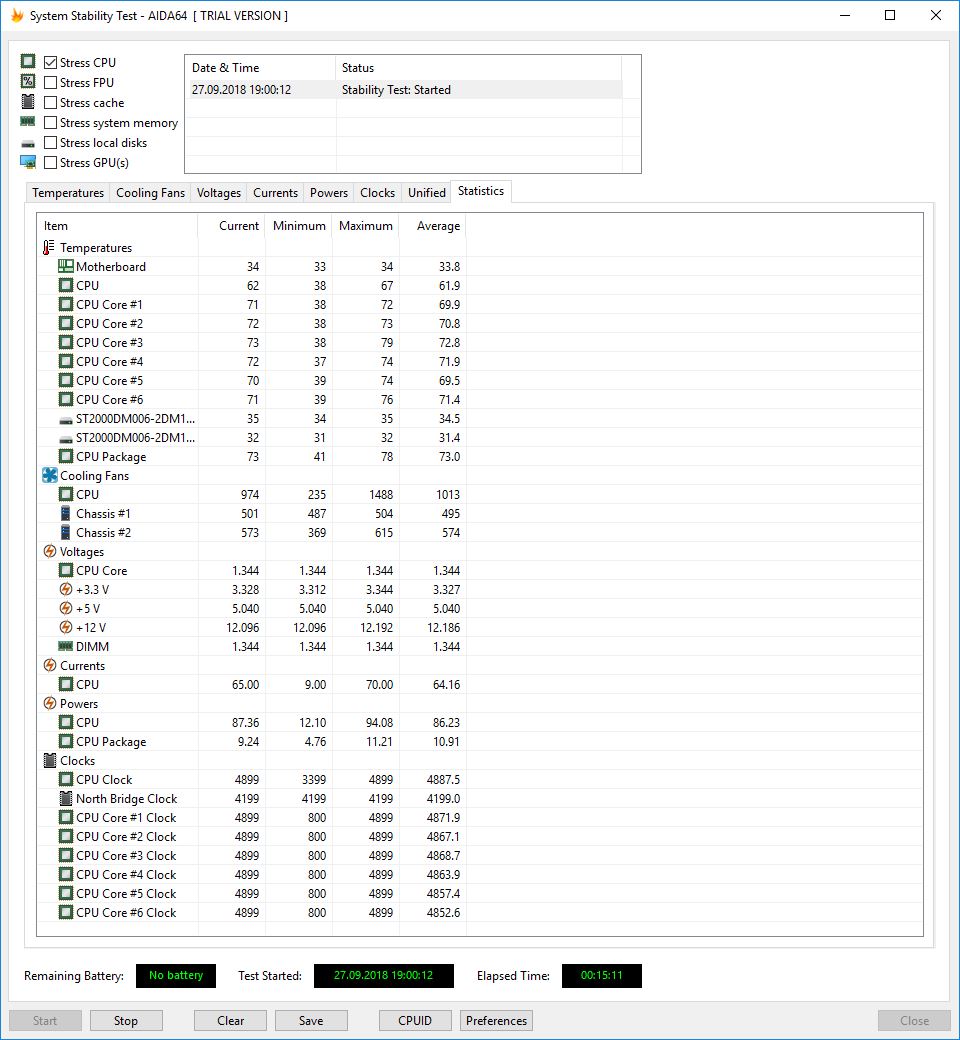Click the fan icon of Cooling Fans group
The height and width of the screenshot is (1040, 960).
point(50,476)
